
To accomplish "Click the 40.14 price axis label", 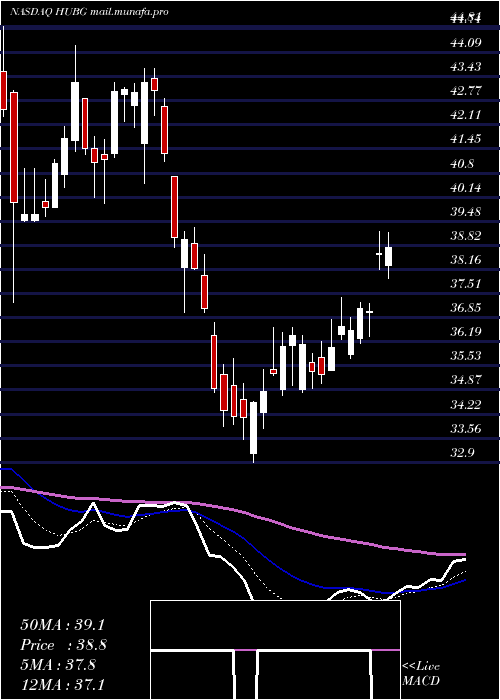I will click(467, 188).
